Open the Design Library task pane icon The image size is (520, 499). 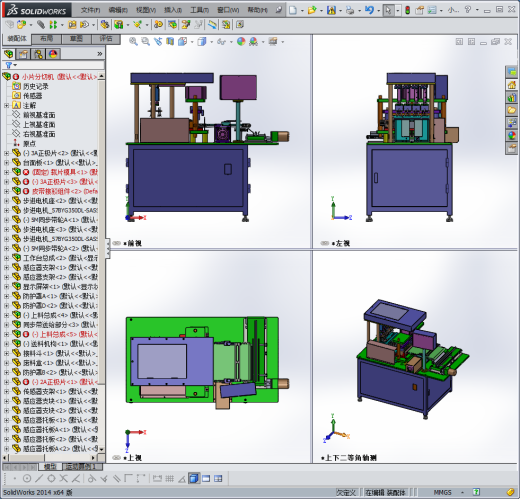512,98
